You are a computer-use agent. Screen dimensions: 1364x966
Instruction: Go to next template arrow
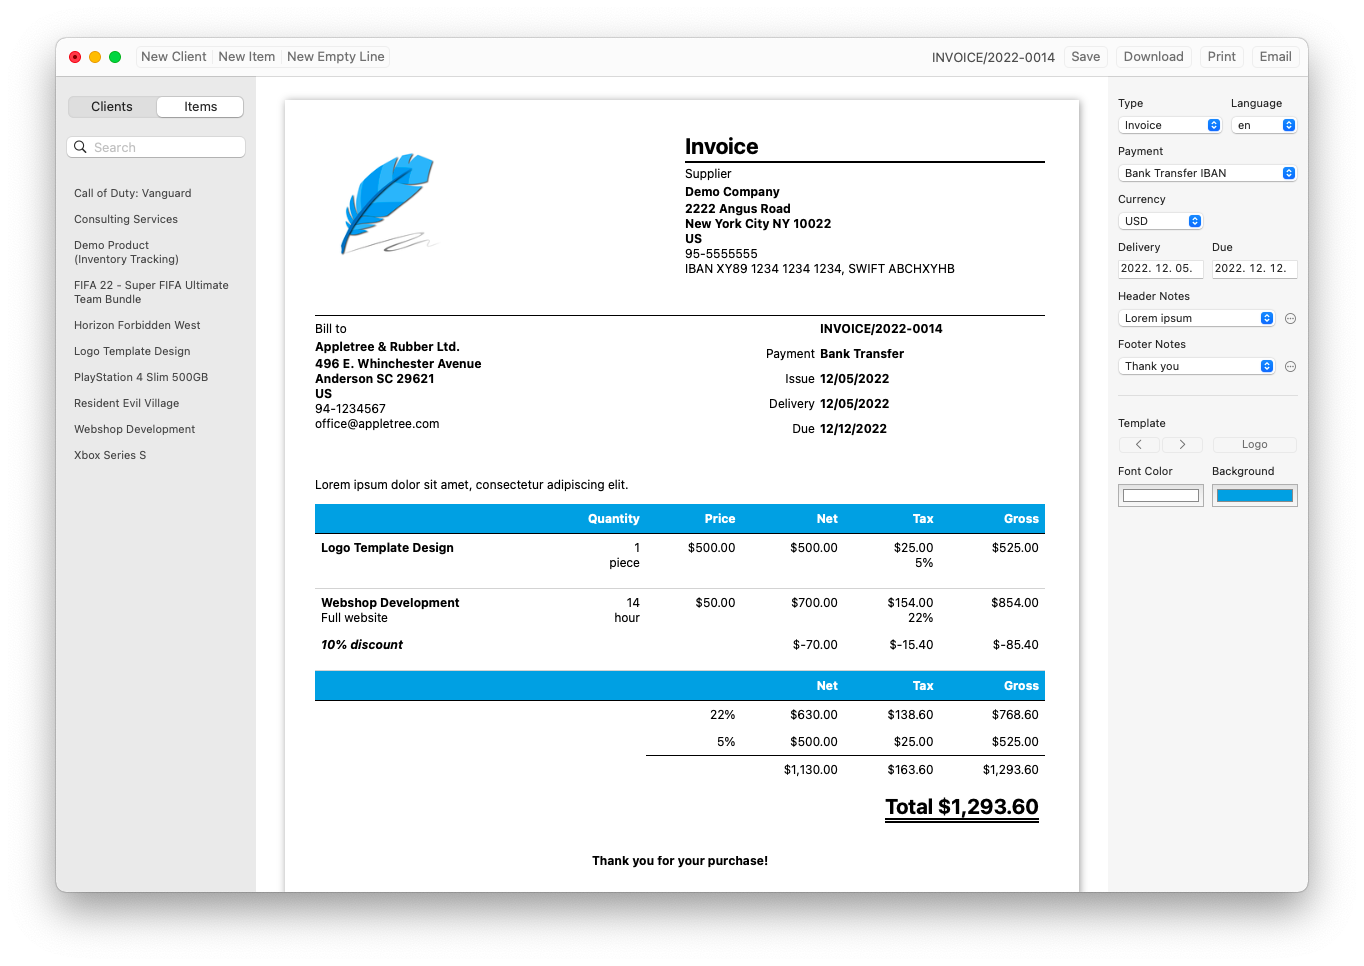pos(1182,444)
